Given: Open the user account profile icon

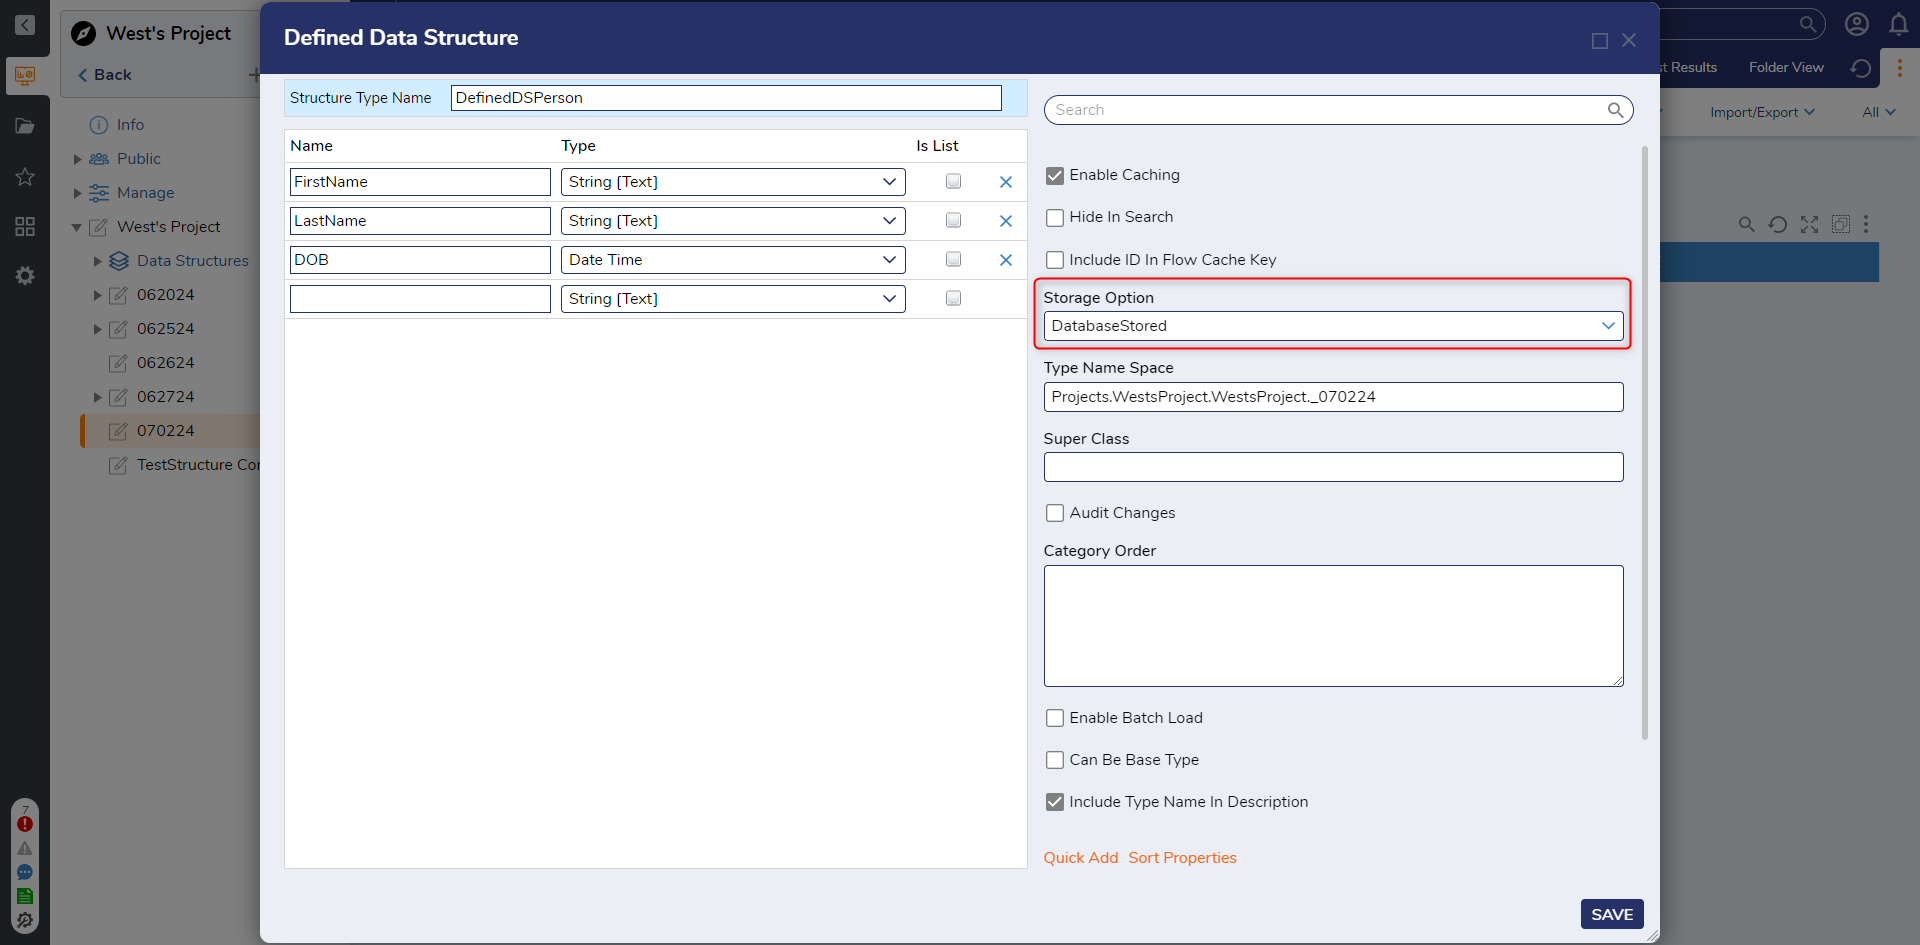Looking at the screenshot, I should pyautogui.click(x=1857, y=24).
